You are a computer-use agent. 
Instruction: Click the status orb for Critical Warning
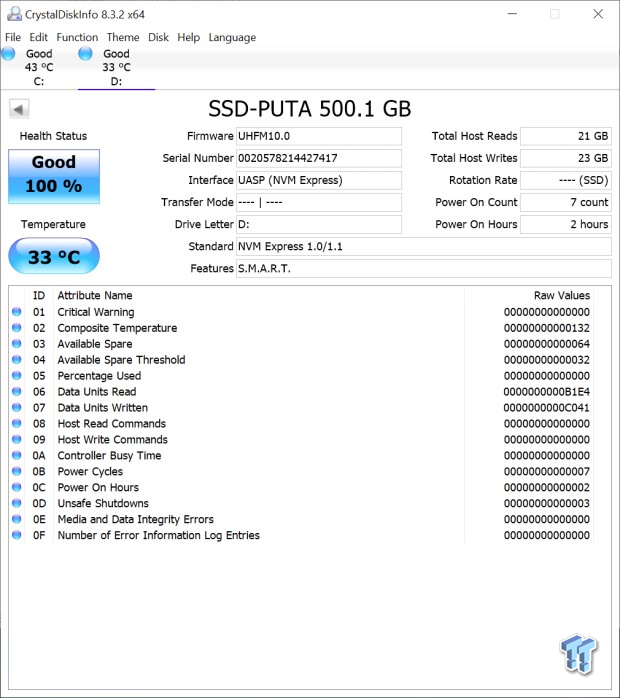click(x=17, y=312)
